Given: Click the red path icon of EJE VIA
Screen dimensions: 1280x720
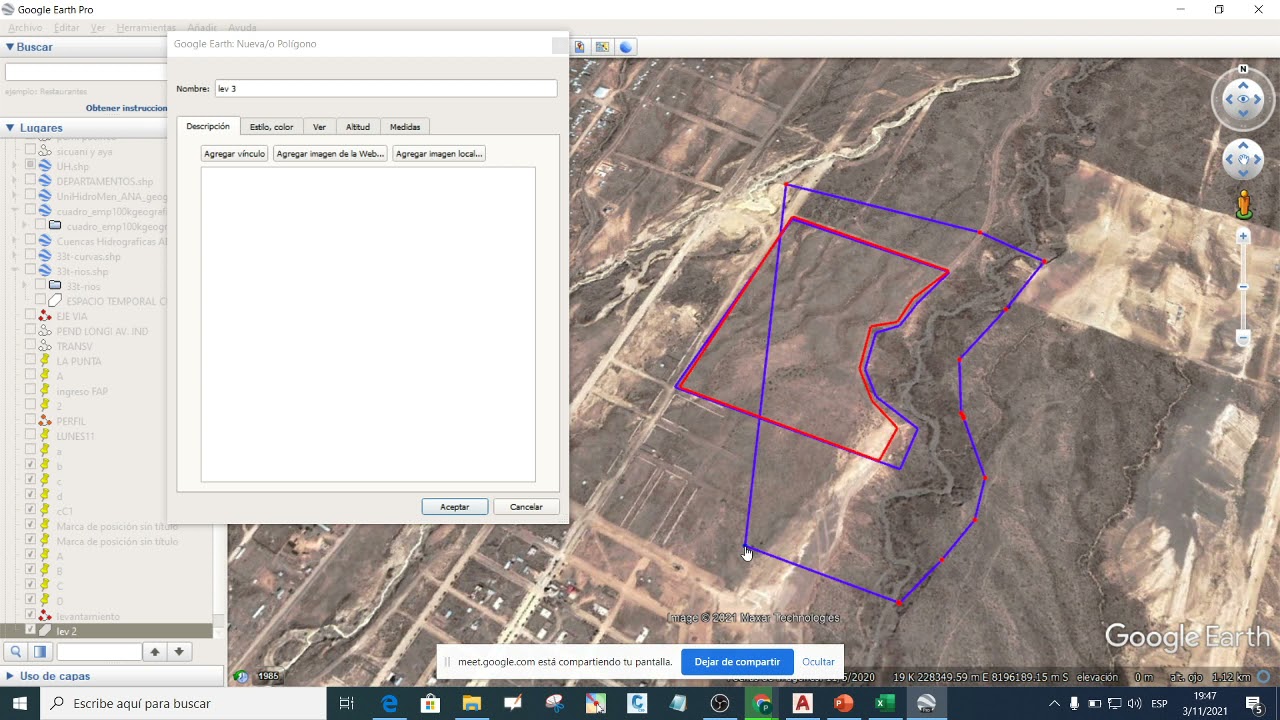Looking at the screenshot, I should click(x=45, y=316).
